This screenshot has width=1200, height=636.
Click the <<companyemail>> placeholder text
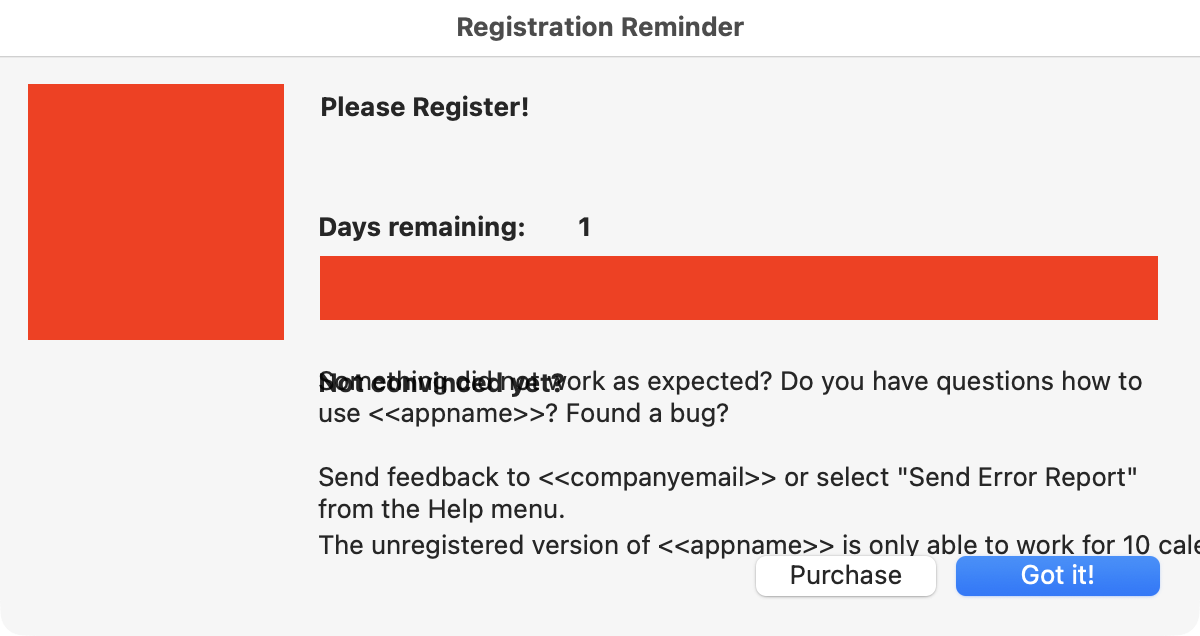(657, 477)
